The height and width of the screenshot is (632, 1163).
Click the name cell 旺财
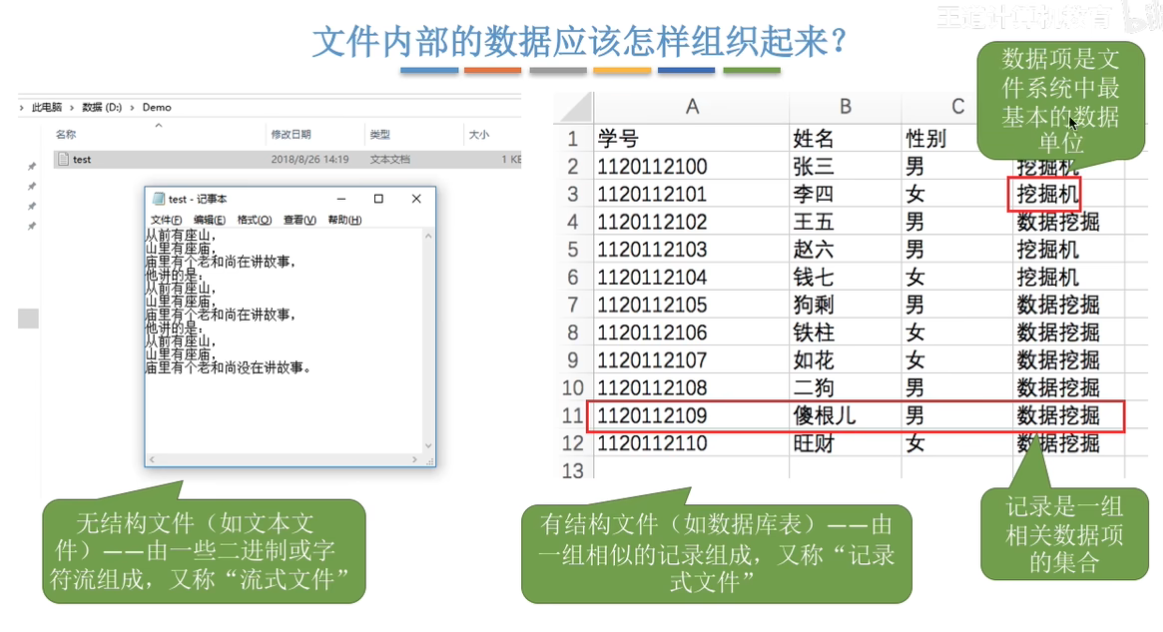point(846,443)
